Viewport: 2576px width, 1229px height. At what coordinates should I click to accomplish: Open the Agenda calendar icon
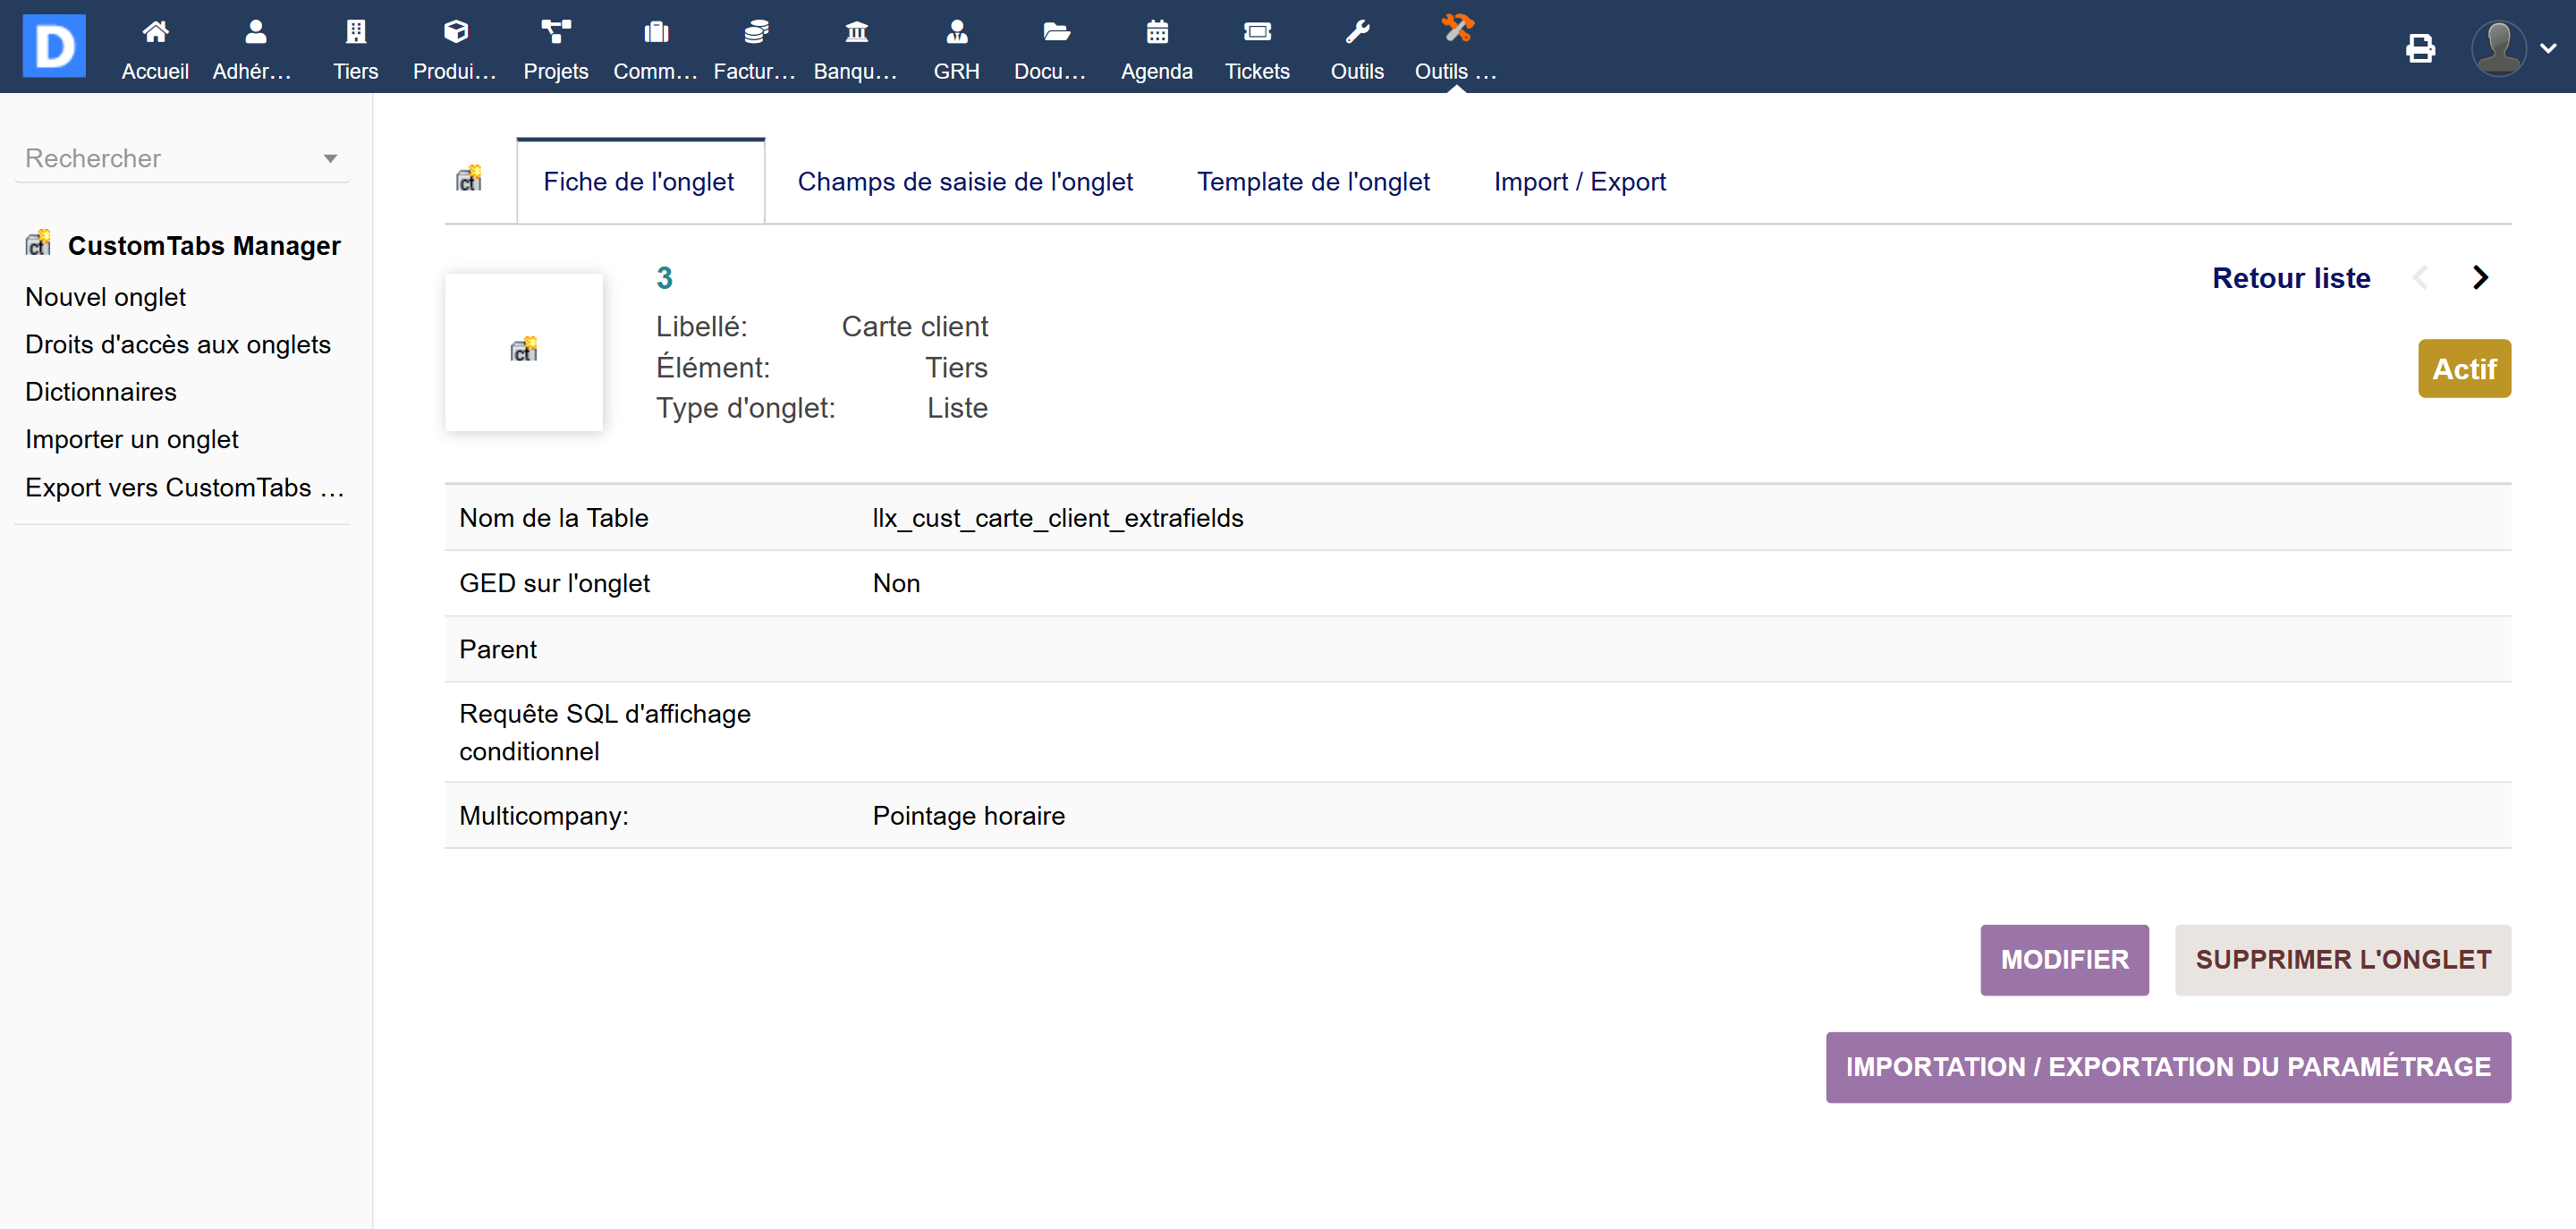pos(1156,33)
